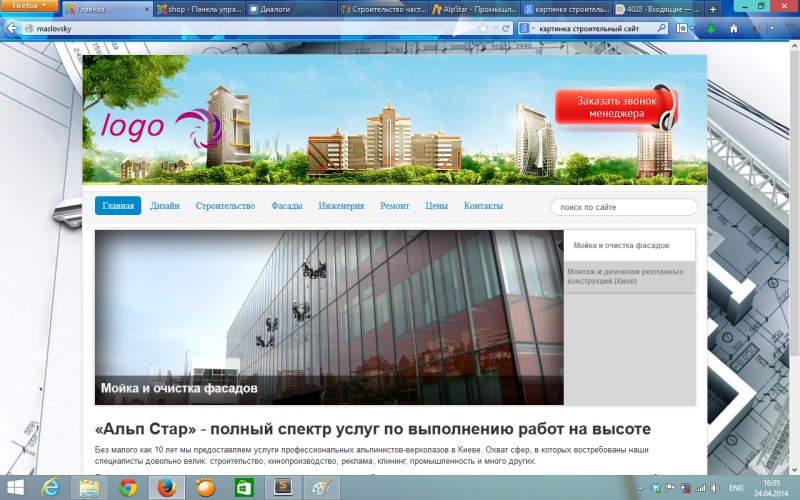This screenshot has height=500, width=800.
Task: Switch to the 'shop - Панель упра...' tab
Action: click(199, 9)
